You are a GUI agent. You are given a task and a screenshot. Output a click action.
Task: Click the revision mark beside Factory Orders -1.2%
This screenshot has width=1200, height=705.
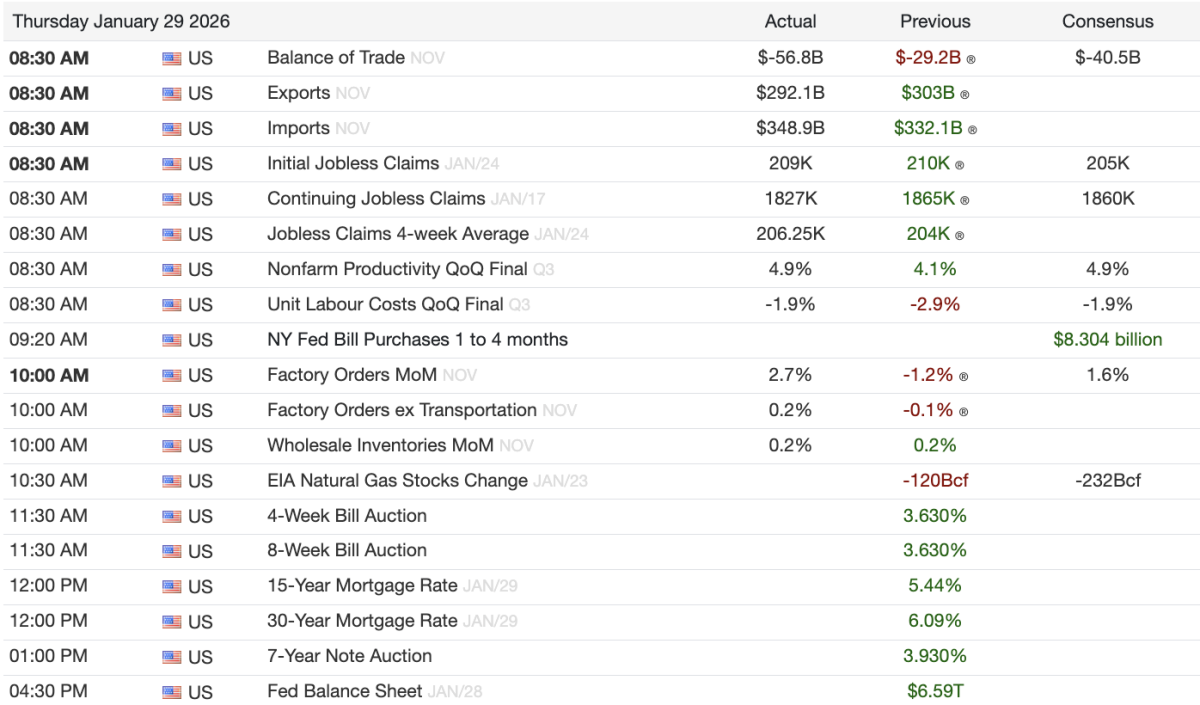click(964, 377)
